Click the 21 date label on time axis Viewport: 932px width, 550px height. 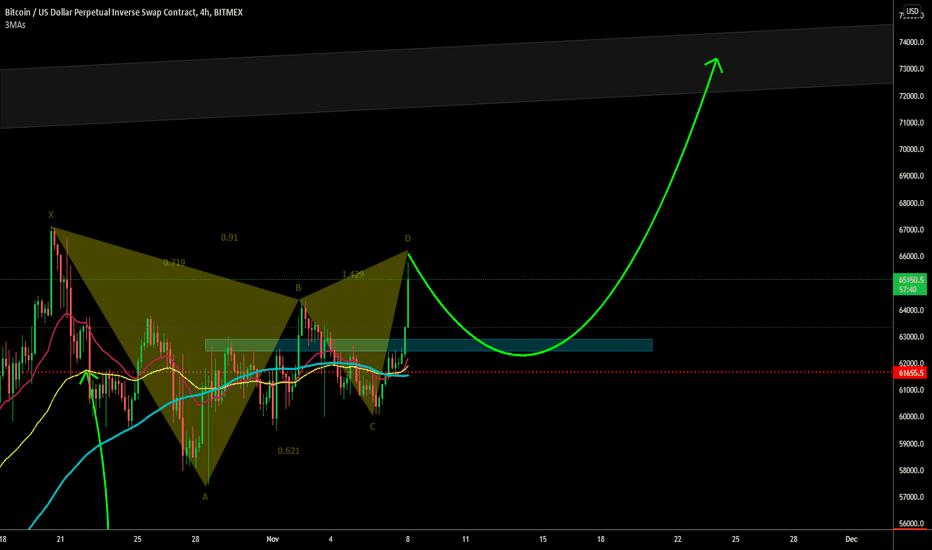coord(60,539)
